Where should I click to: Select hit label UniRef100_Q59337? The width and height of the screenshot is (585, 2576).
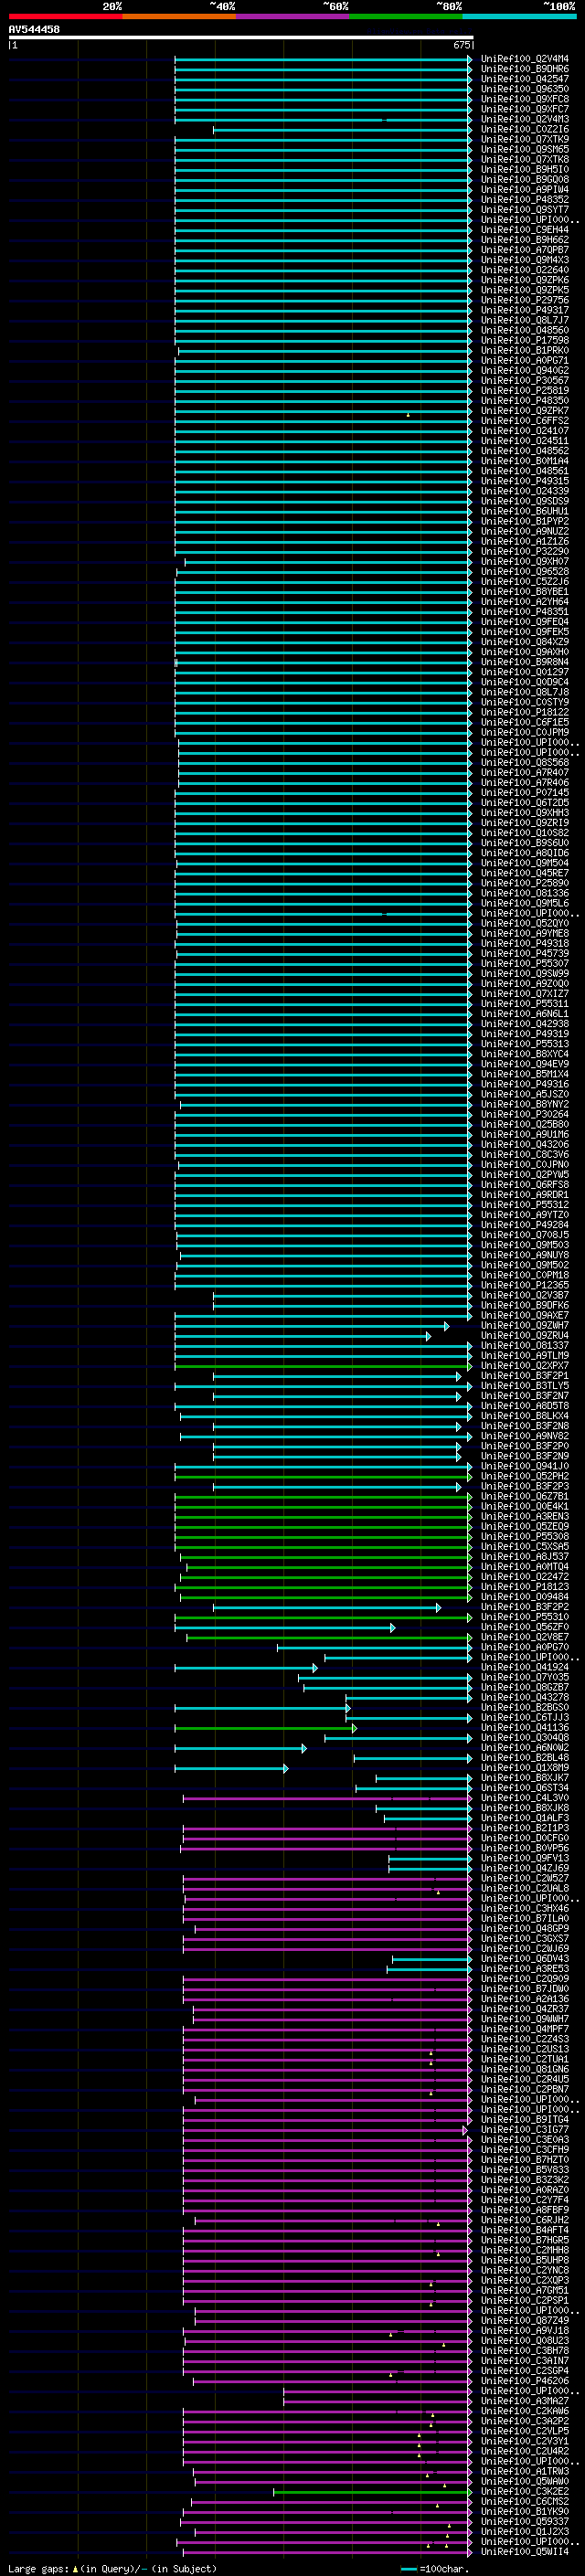525,2522
